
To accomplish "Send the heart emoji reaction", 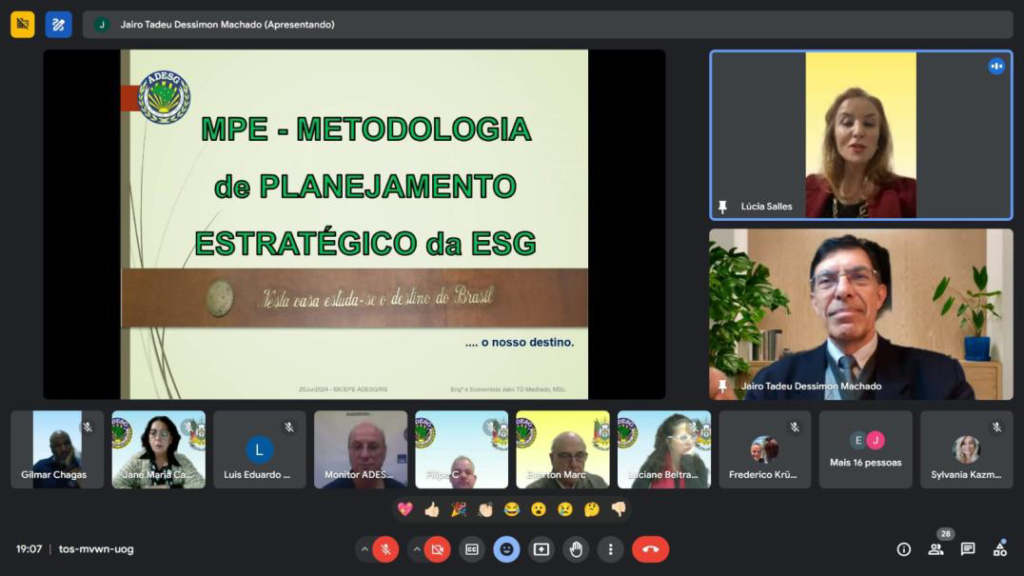I will (x=405, y=509).
